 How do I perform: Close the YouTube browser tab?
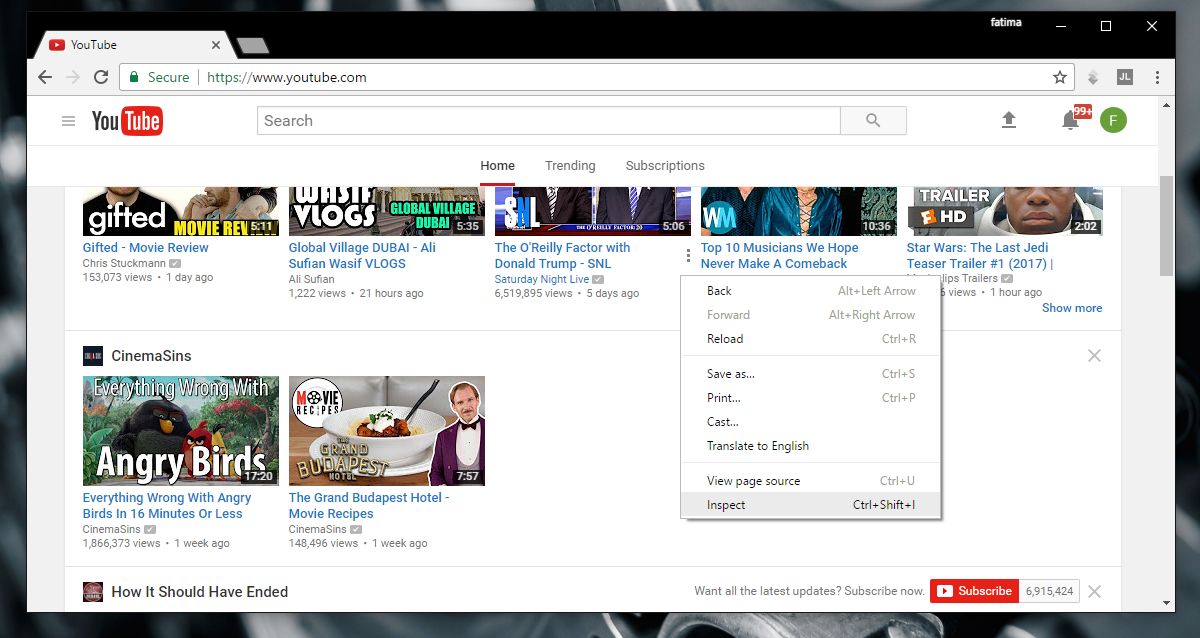[216, 45]
